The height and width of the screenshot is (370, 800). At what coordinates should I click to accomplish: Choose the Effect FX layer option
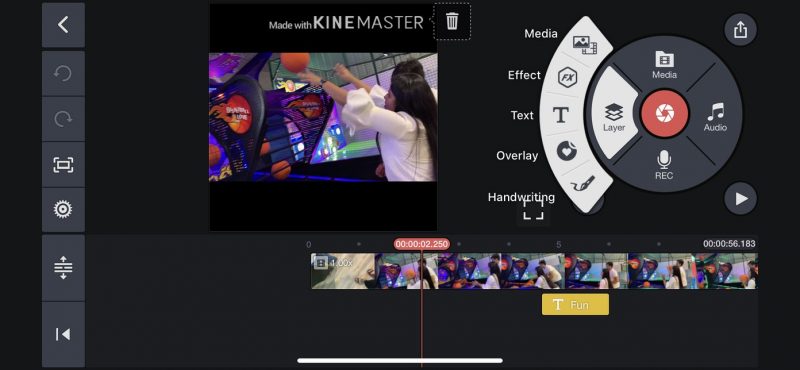click(567, 78)
